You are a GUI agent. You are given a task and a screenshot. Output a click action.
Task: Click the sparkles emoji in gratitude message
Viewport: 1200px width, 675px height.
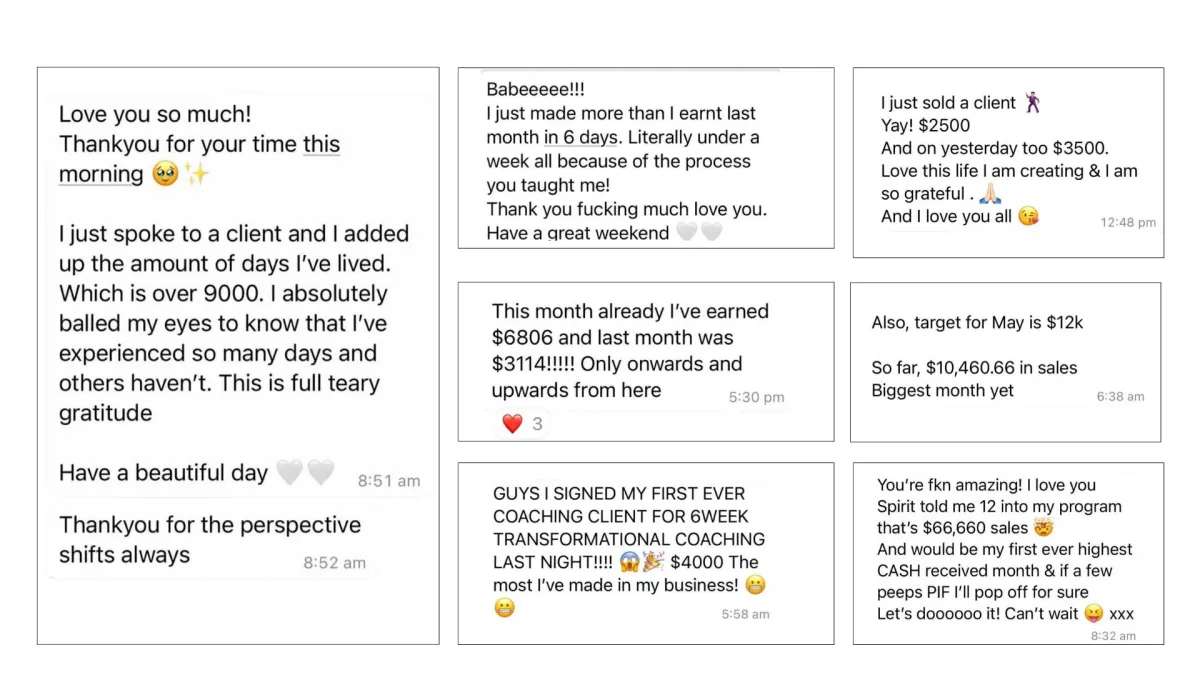tap(196, 175)
